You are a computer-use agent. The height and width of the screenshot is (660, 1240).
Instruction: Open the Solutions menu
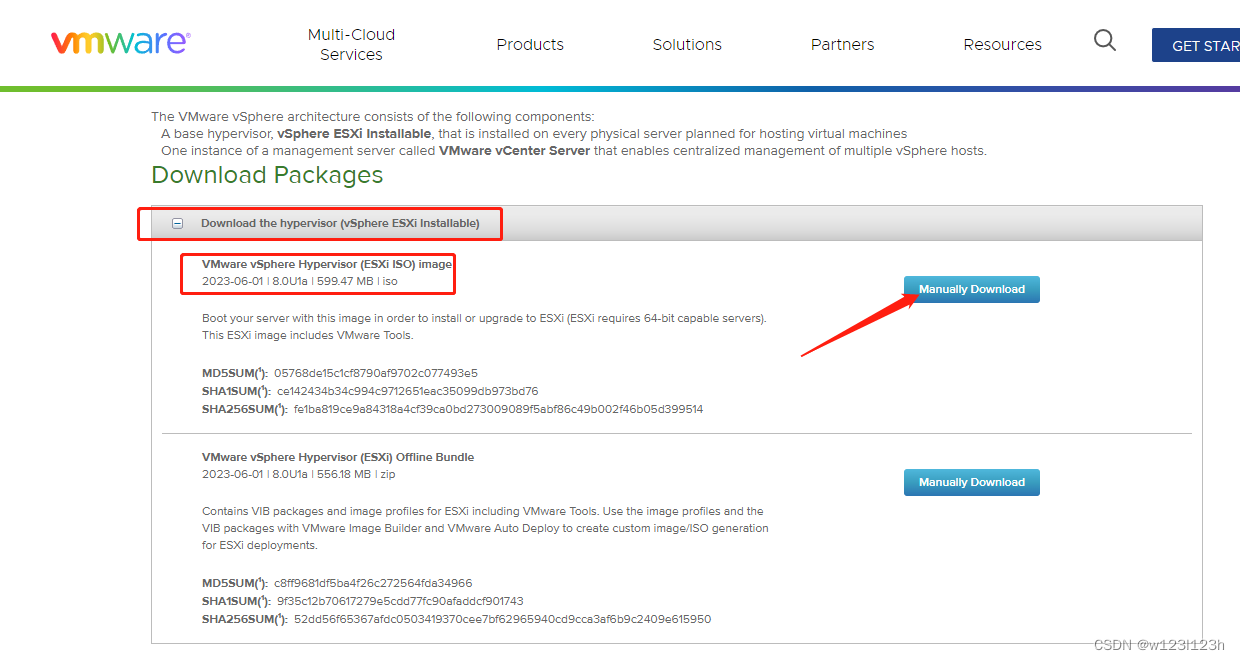(x=687, y=44)
